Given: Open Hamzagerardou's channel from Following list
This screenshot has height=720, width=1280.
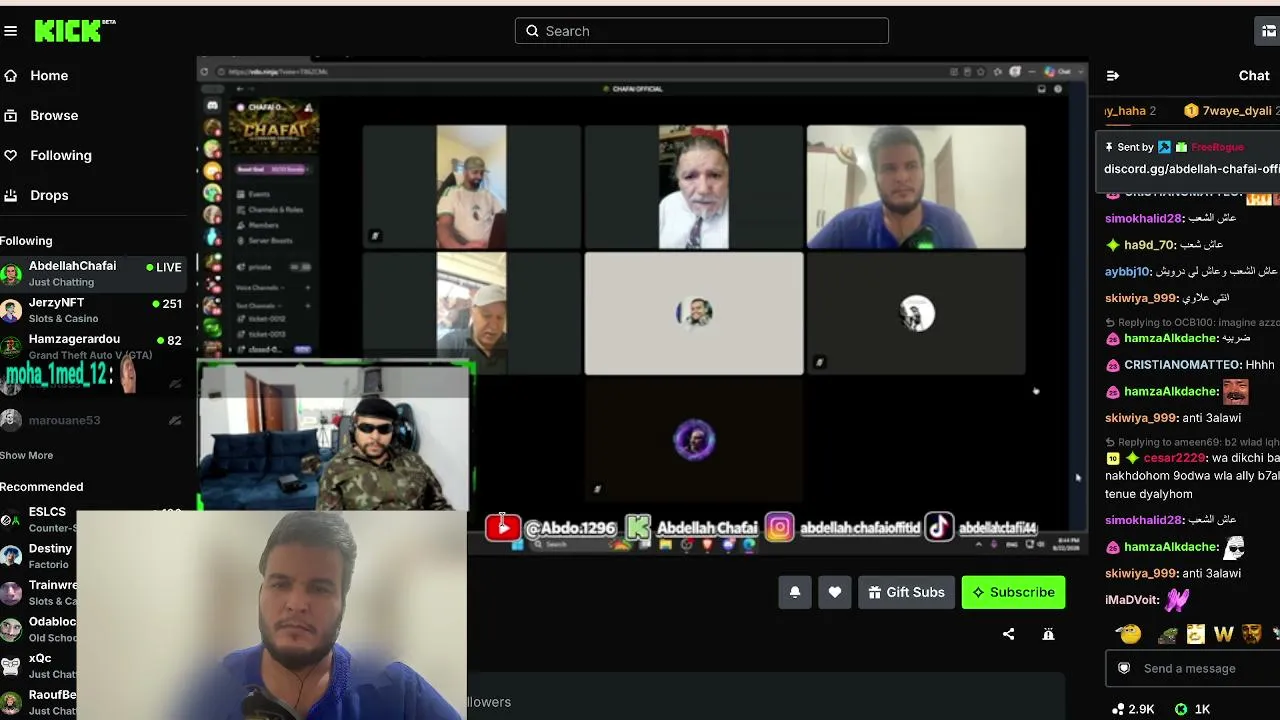Looking at the screenshot, I should (x=92, y=347).
